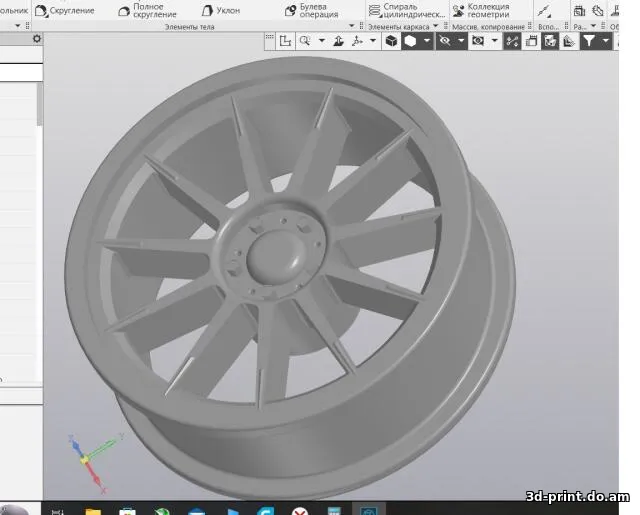The height and width of the screenshot is (515, 640).
Task: Click the coordinate system origin triad
Action: pyautogui.click(x=84, y=460)
